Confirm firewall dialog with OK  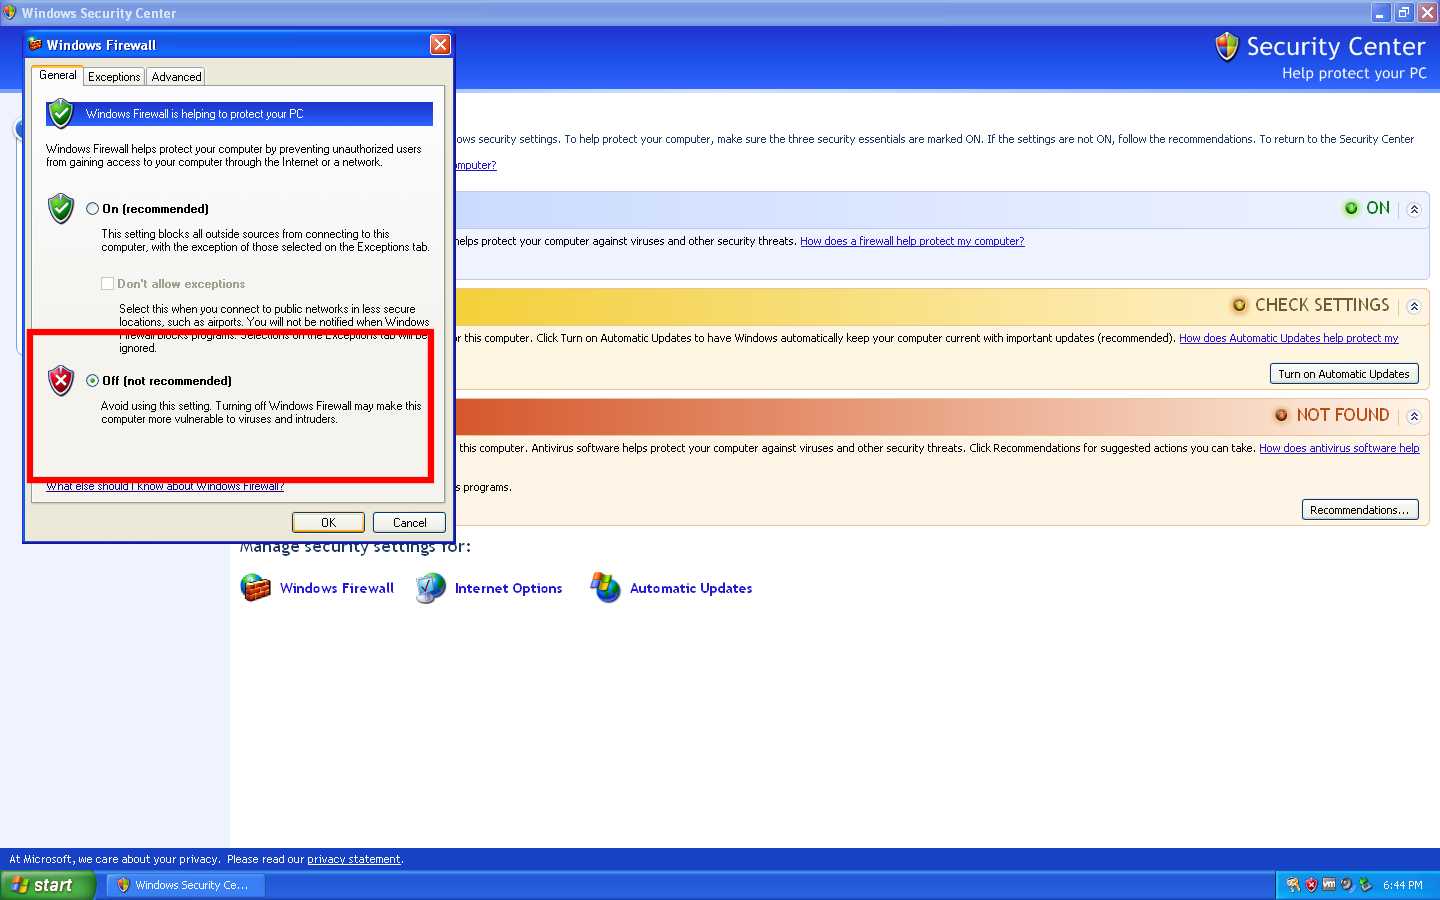pyautogui.click(x=328, y=523)
